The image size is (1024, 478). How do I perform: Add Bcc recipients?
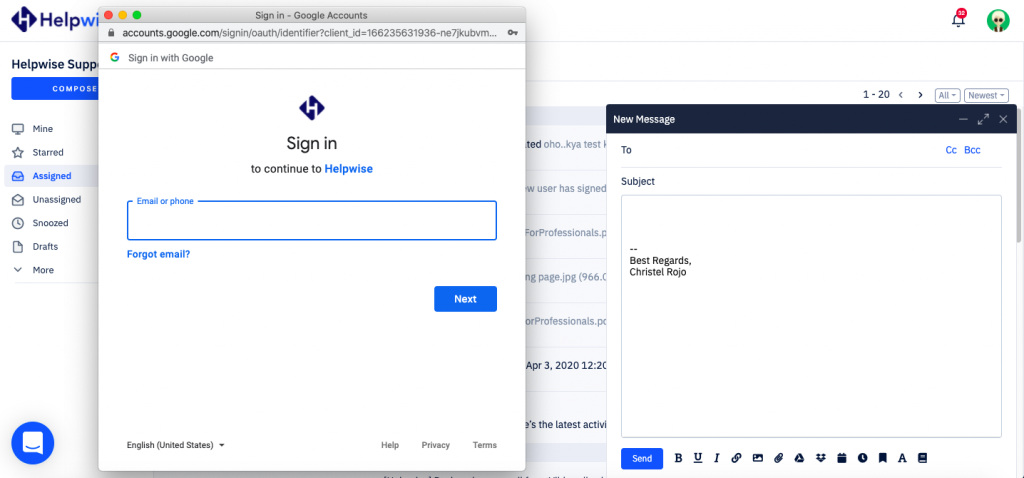coord(972,150)
